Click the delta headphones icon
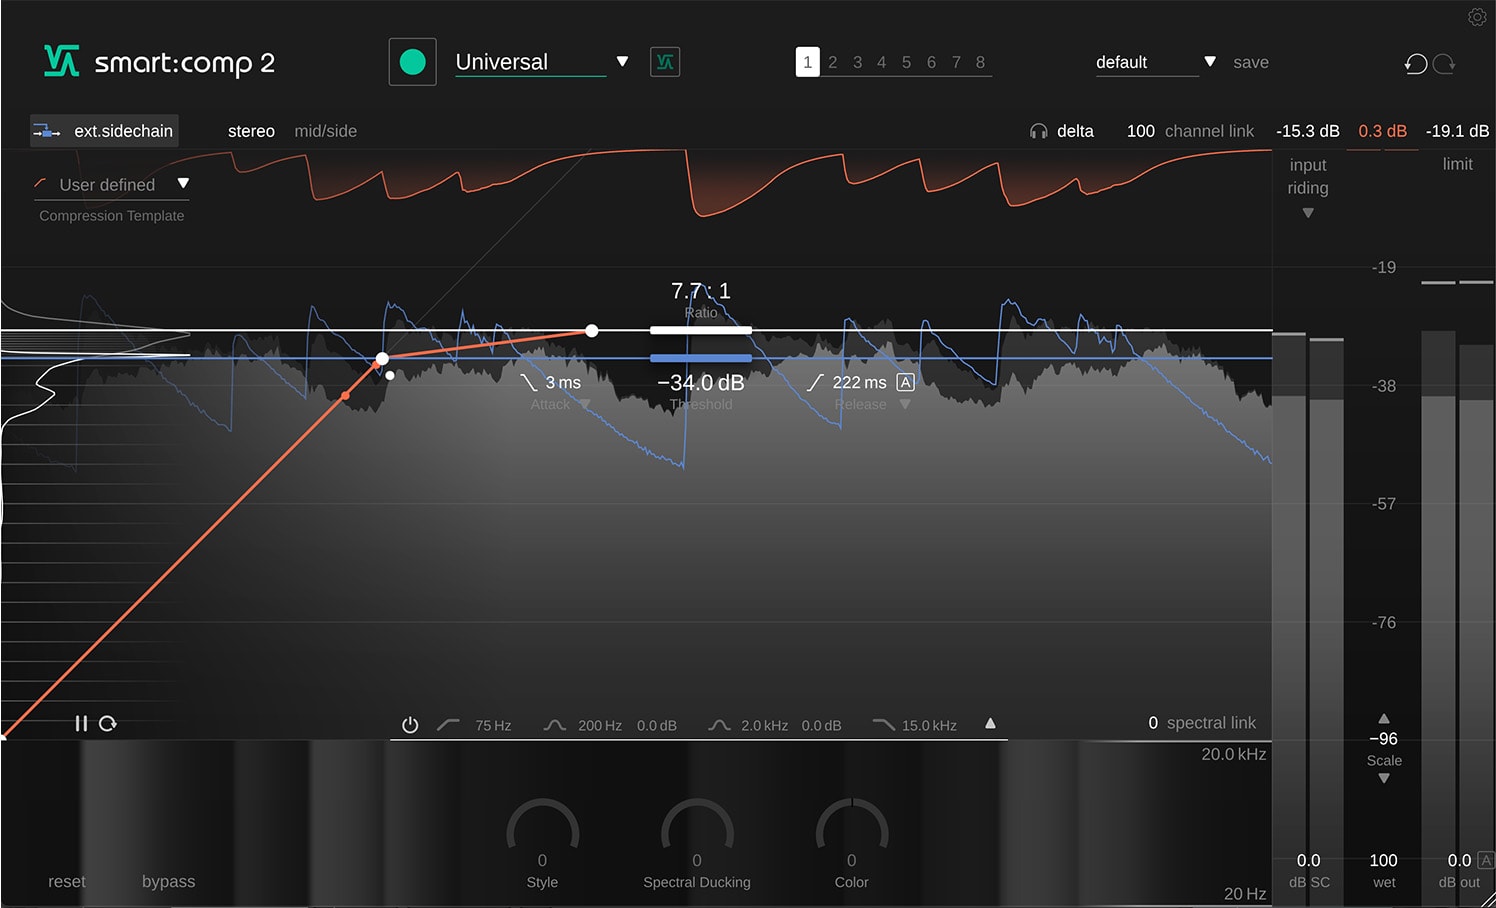 click(x=1038, y=131)
